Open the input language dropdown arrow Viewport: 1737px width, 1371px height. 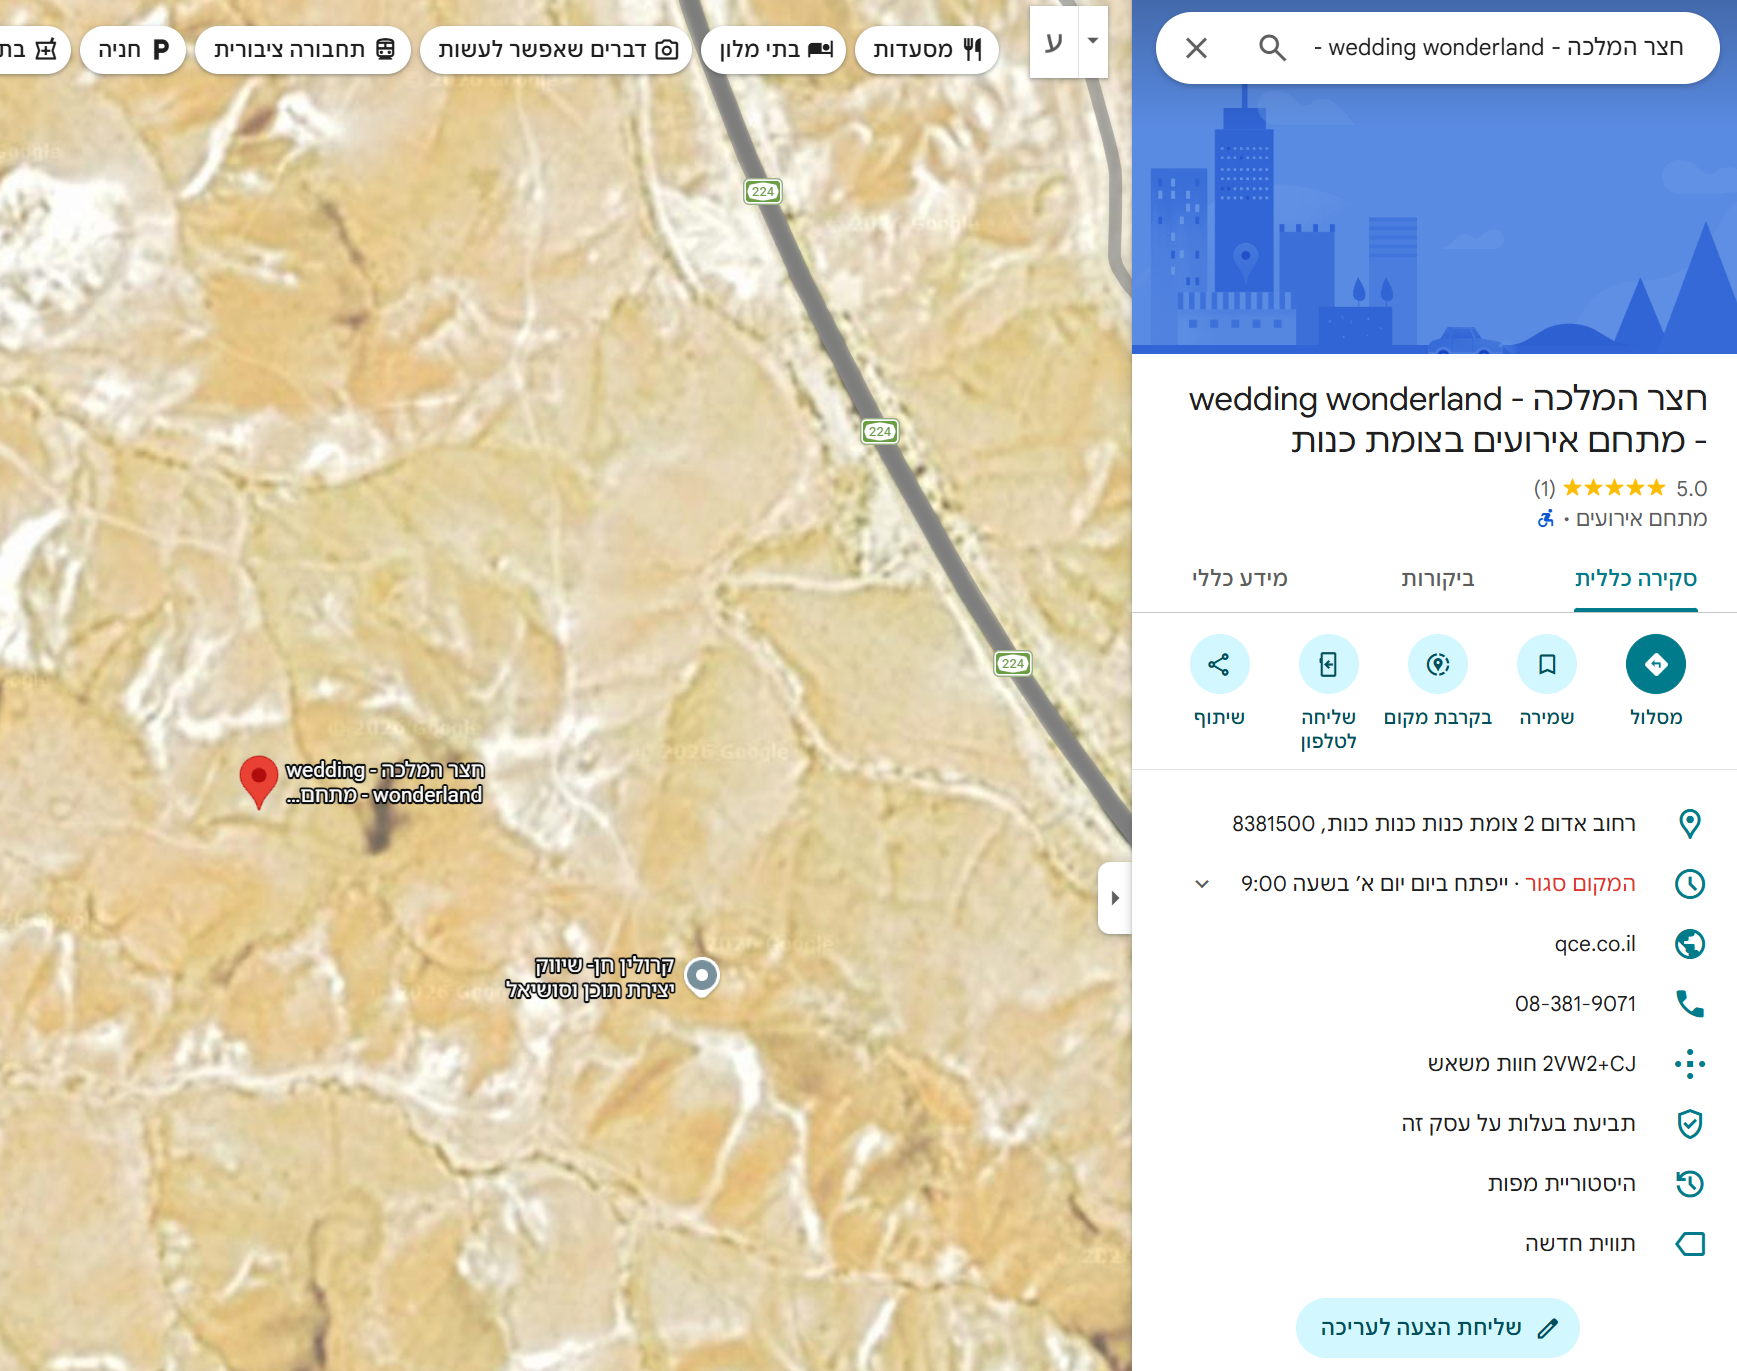pyautogui.click(x=1093, y=42)
